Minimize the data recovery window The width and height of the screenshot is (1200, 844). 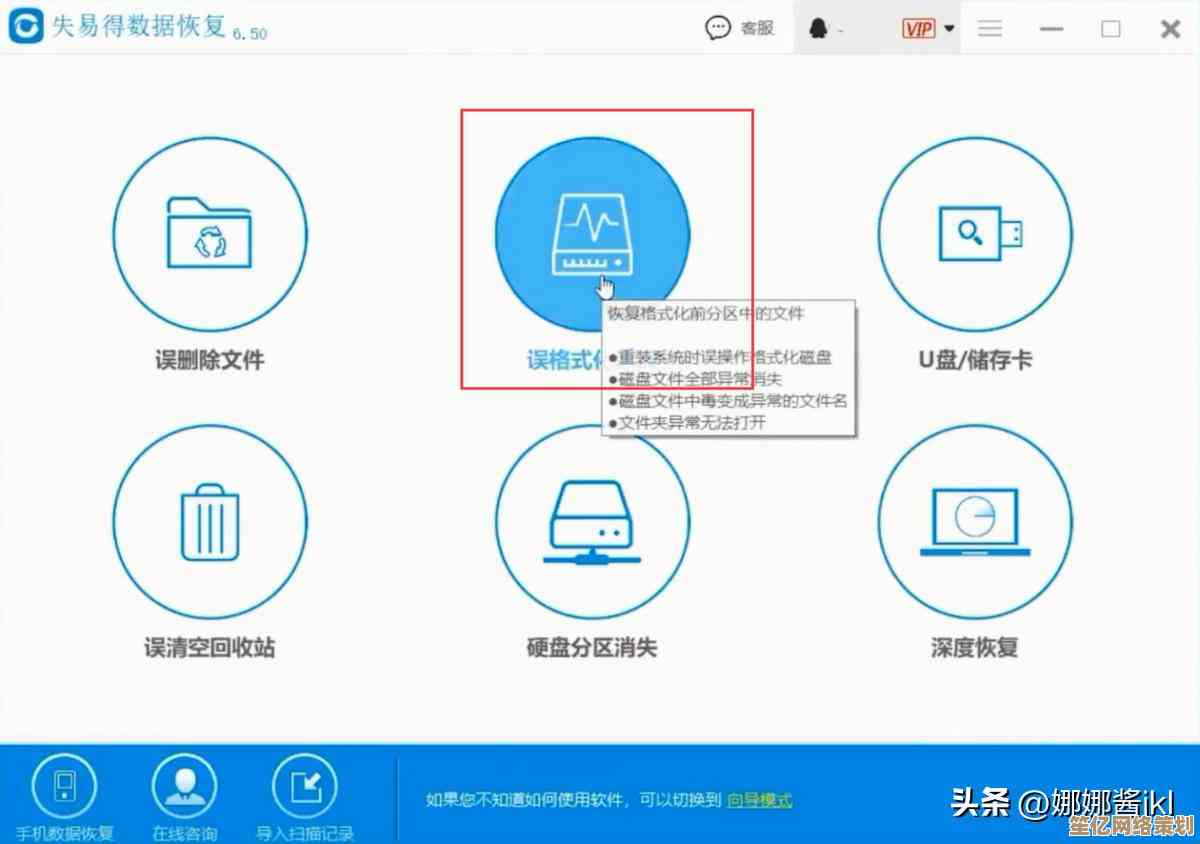[1051, 29]
